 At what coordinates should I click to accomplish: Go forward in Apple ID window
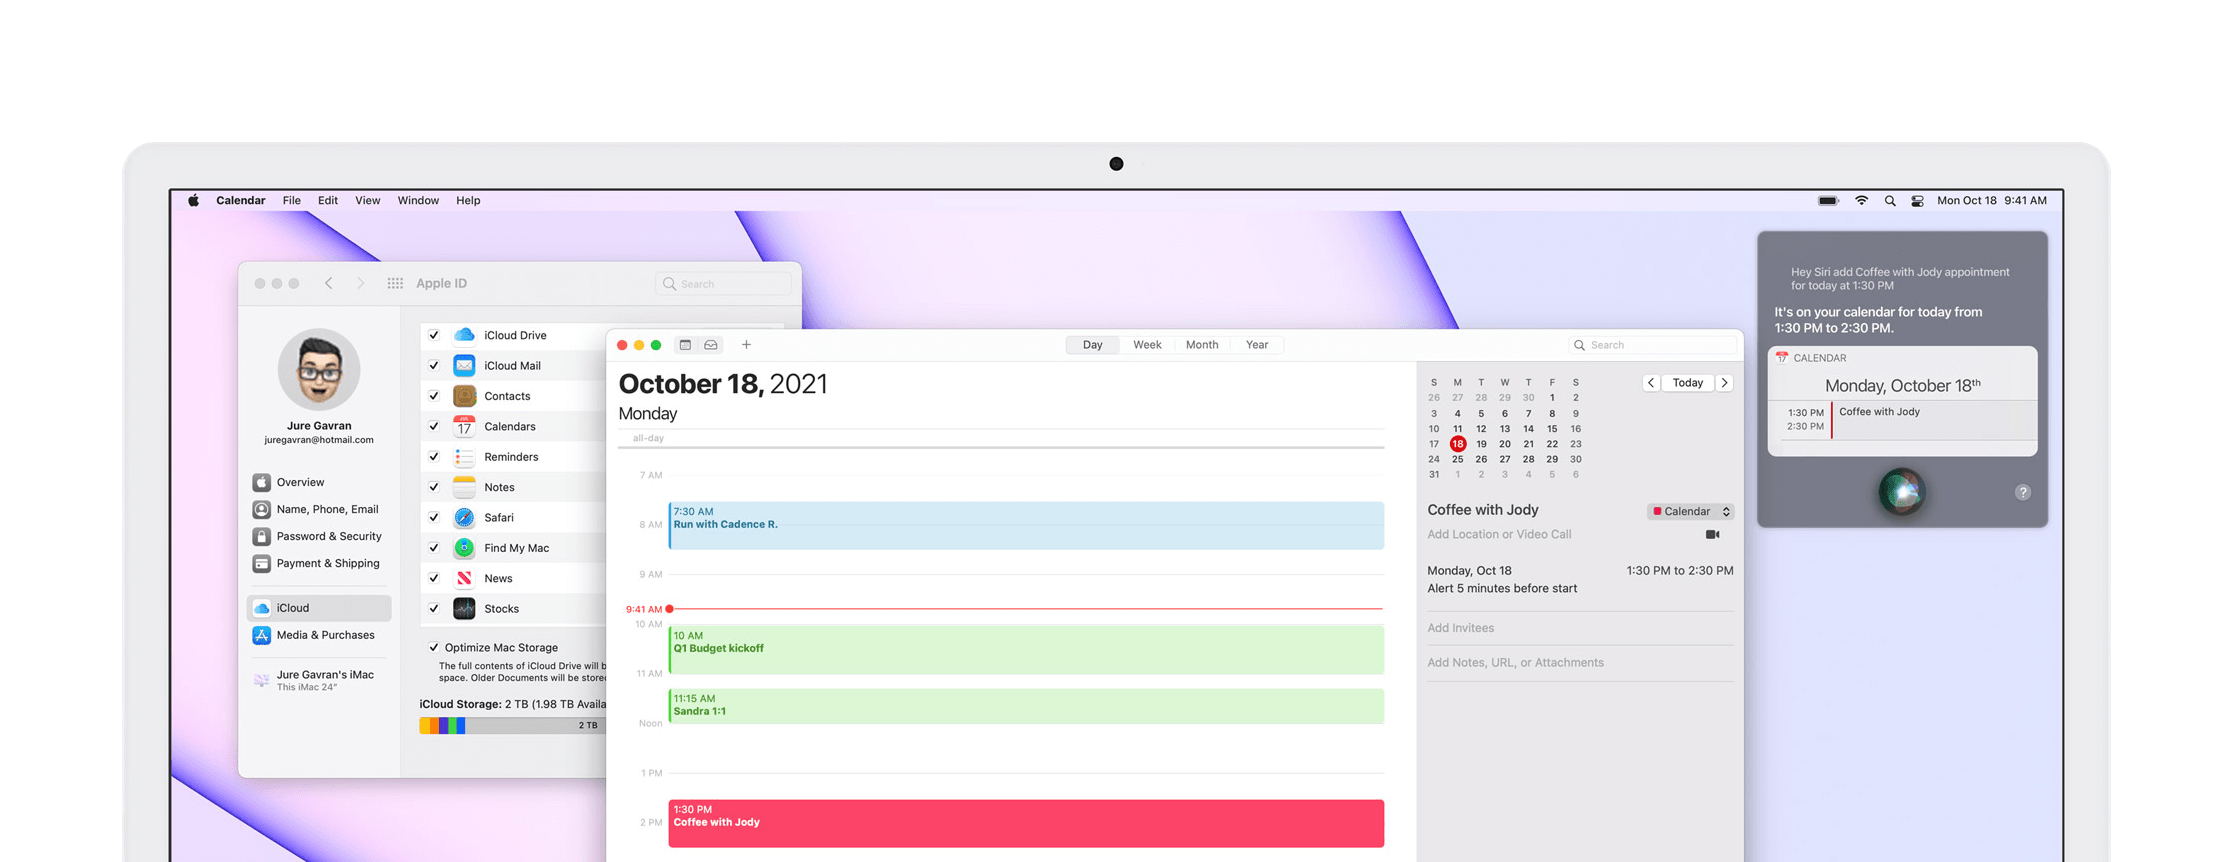tap(361, 284)
